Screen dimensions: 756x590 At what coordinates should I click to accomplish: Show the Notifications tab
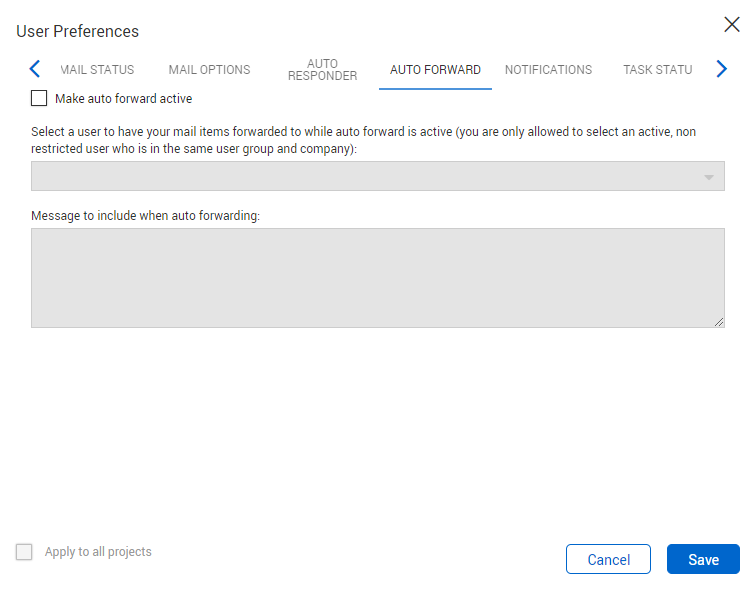point(548,70)
